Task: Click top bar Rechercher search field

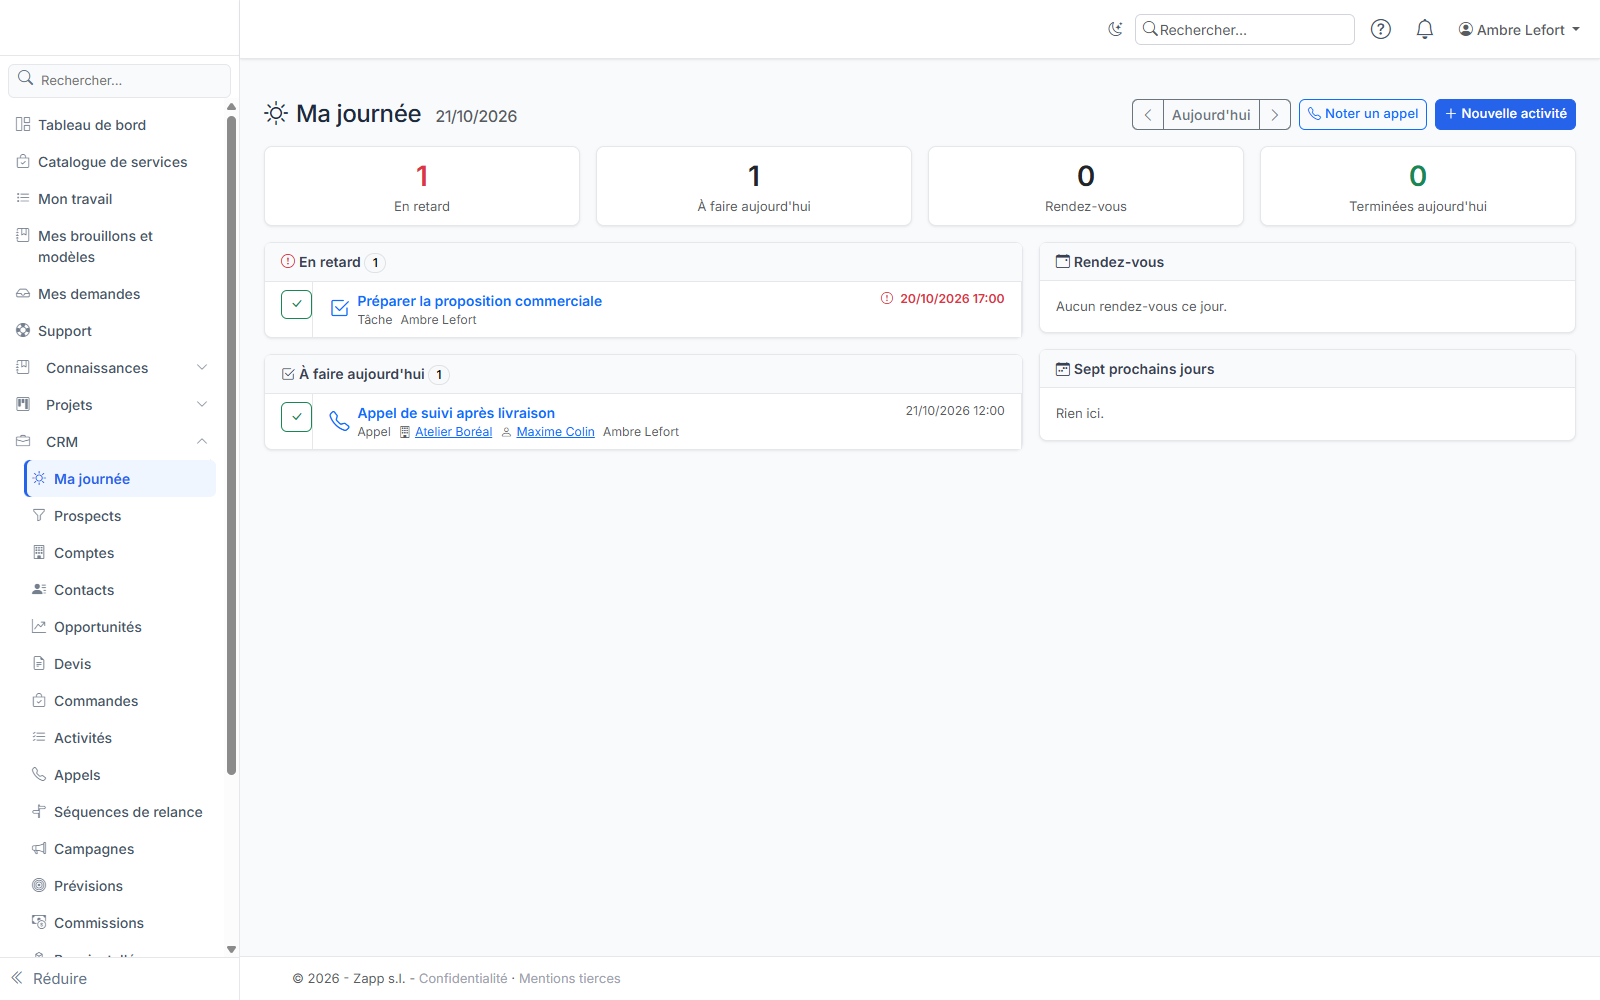Action: click(x=1245, y=30)
